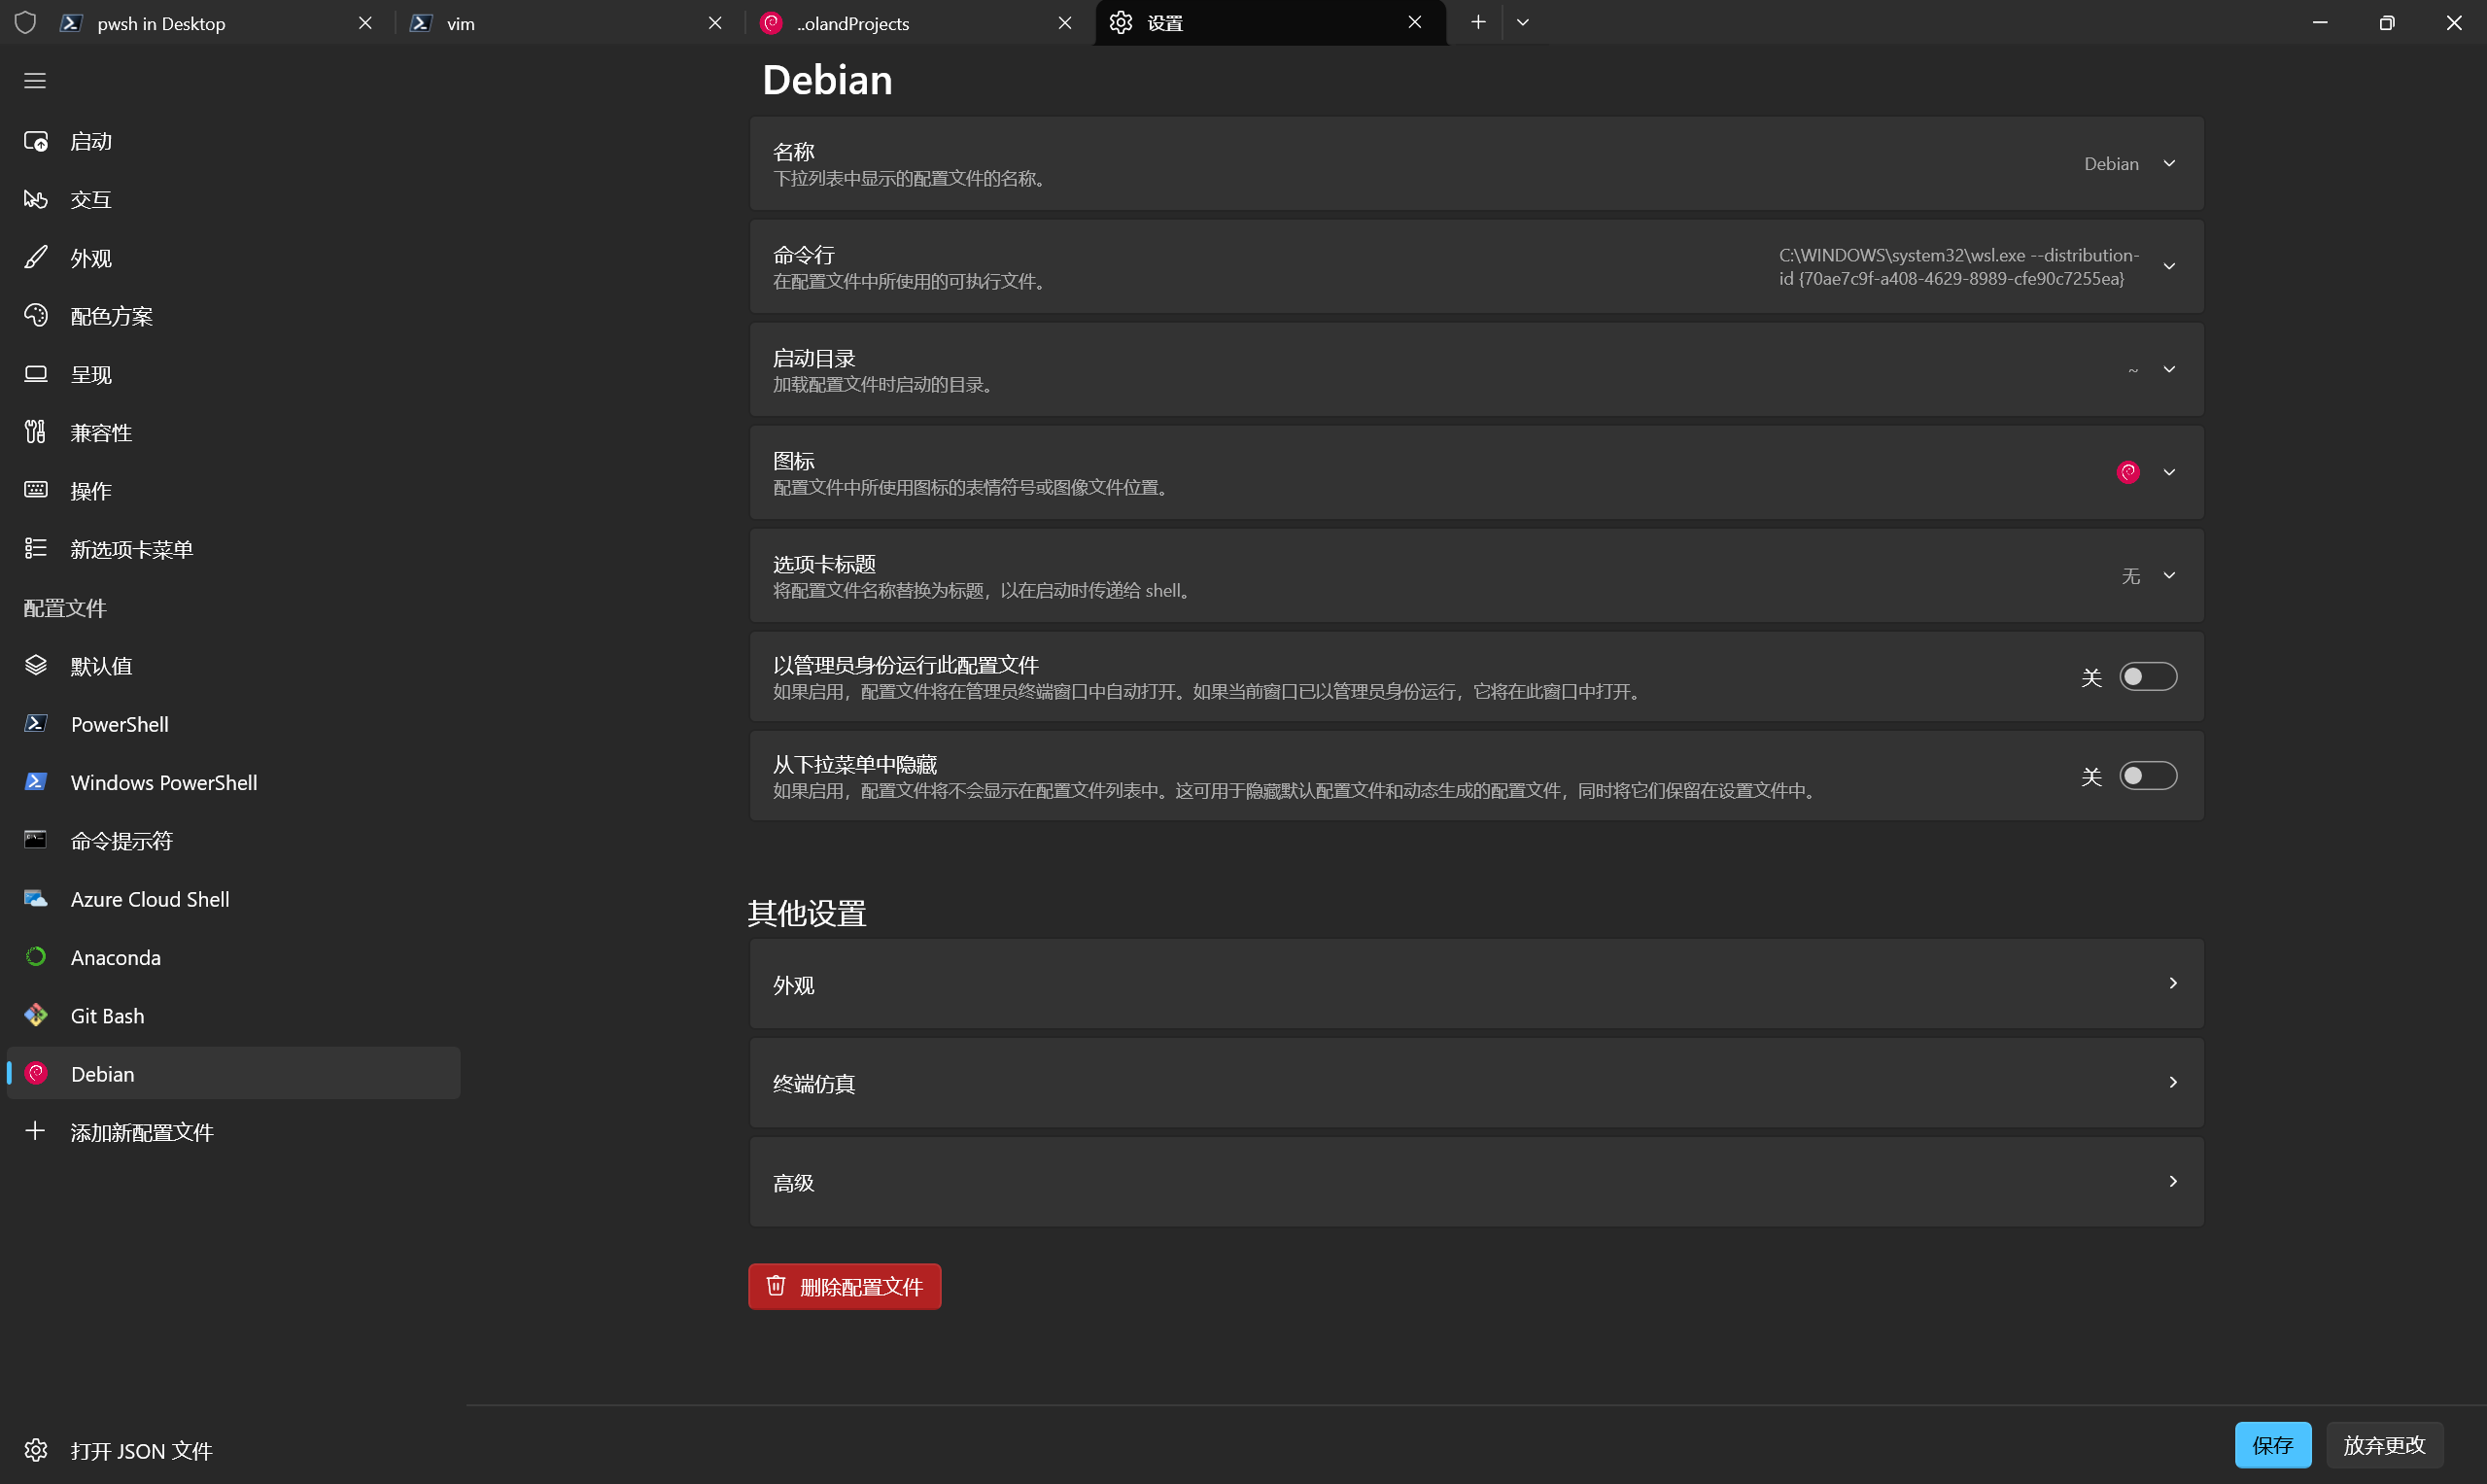Open the Azure Cloud Shell profile
The width and height of the screenshot is (2487, 1484).
150,899
